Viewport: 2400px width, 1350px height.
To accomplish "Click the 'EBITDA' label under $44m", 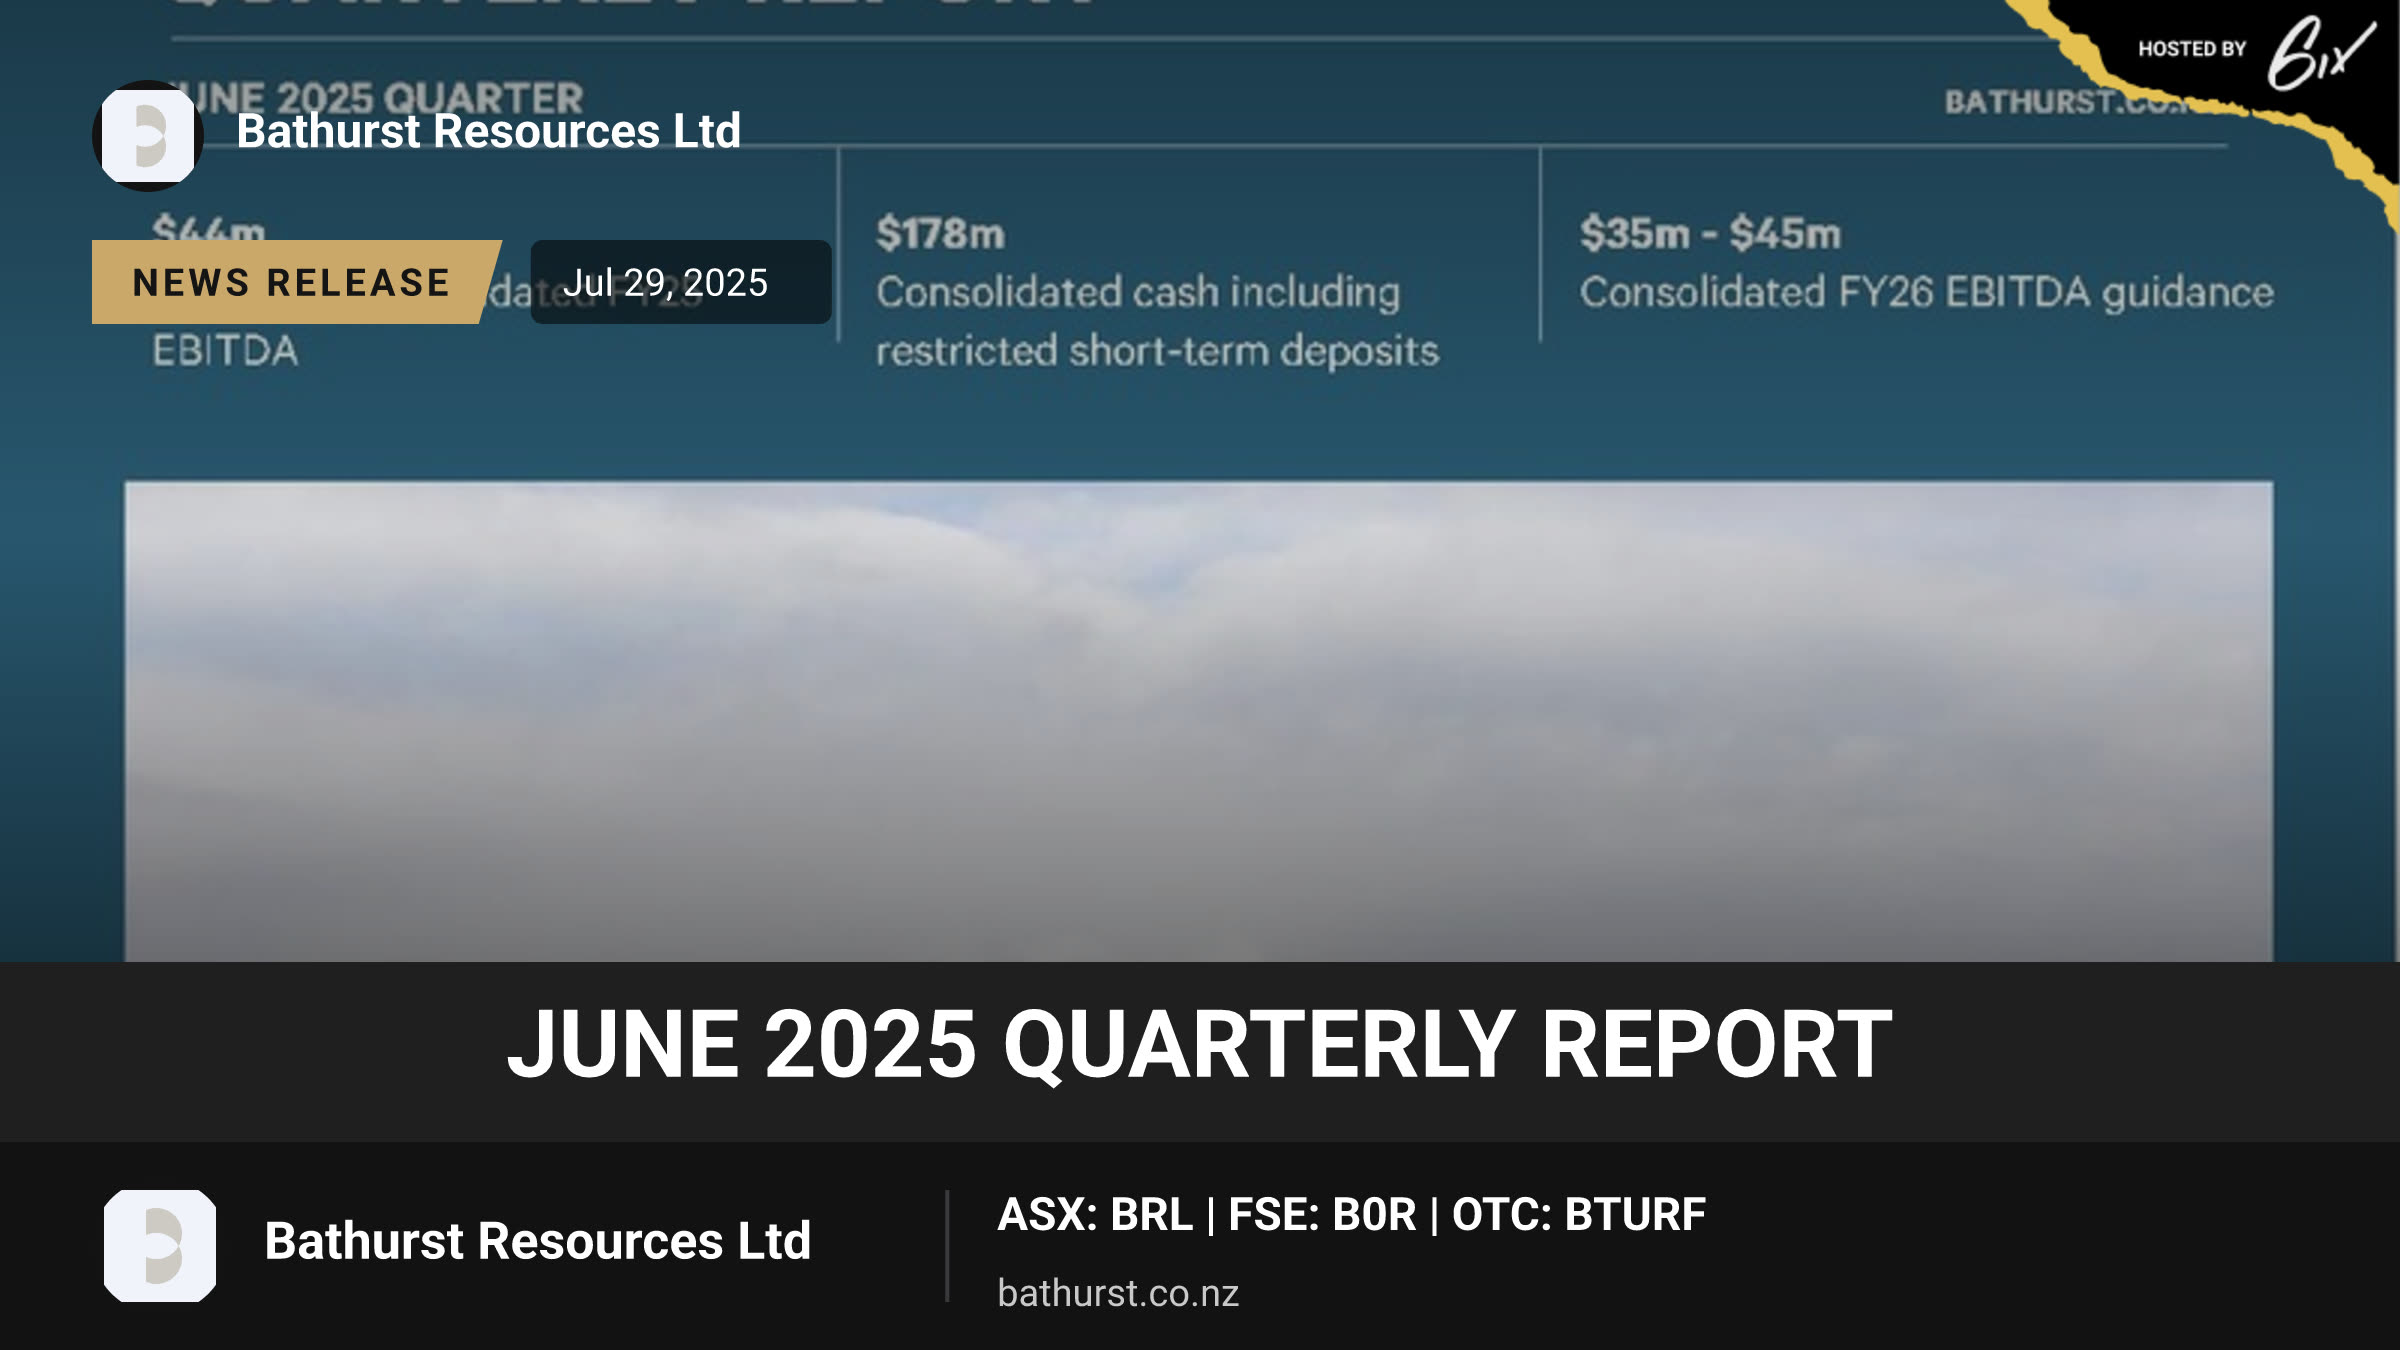I will point(225,351).
